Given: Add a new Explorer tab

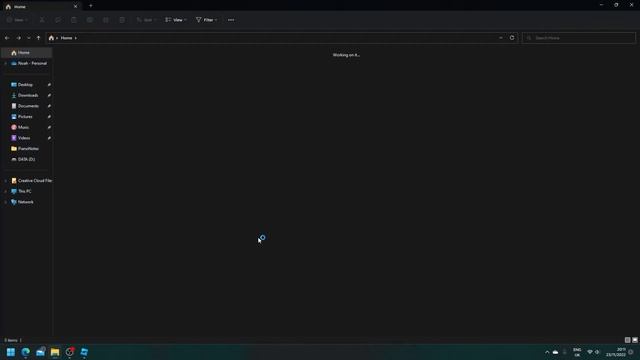Looking at the screenshot, I should click(x=91, y=6).
